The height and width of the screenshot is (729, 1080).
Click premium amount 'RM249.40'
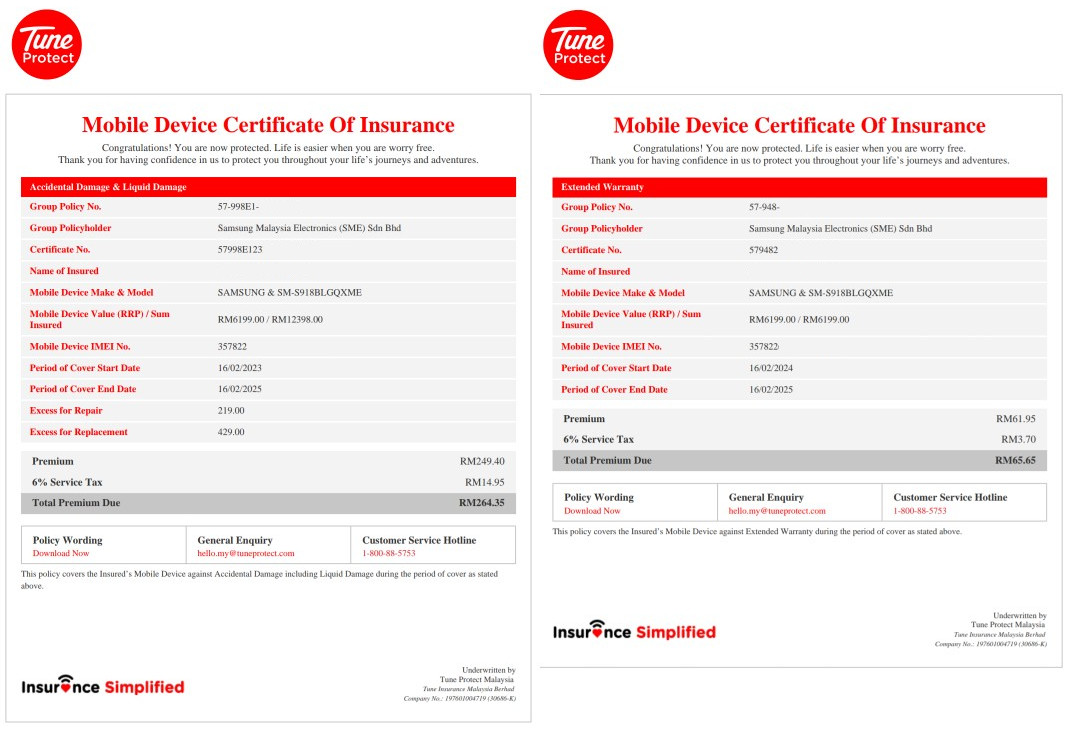click(482, 462)
